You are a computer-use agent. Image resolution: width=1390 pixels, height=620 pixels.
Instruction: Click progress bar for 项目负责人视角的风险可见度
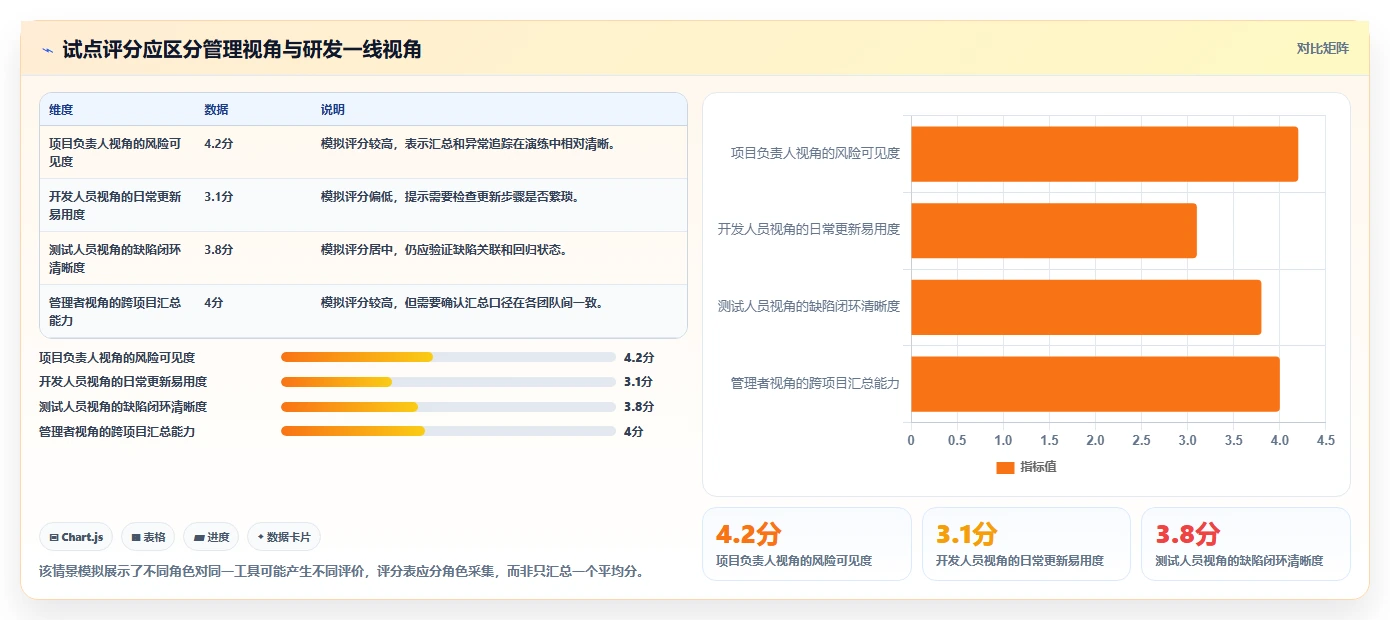pyautogui.click(x=448, y=357)
